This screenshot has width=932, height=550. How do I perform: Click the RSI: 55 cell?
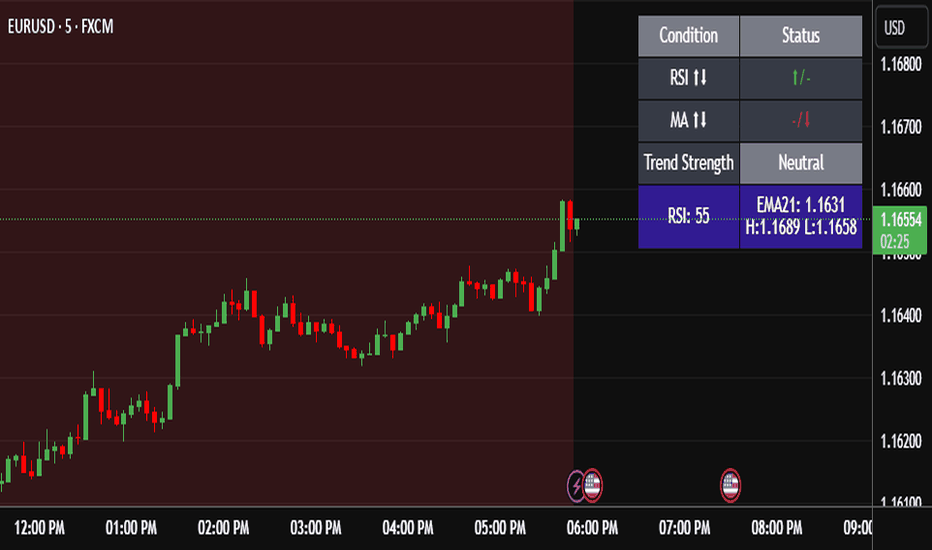point(688,216)
